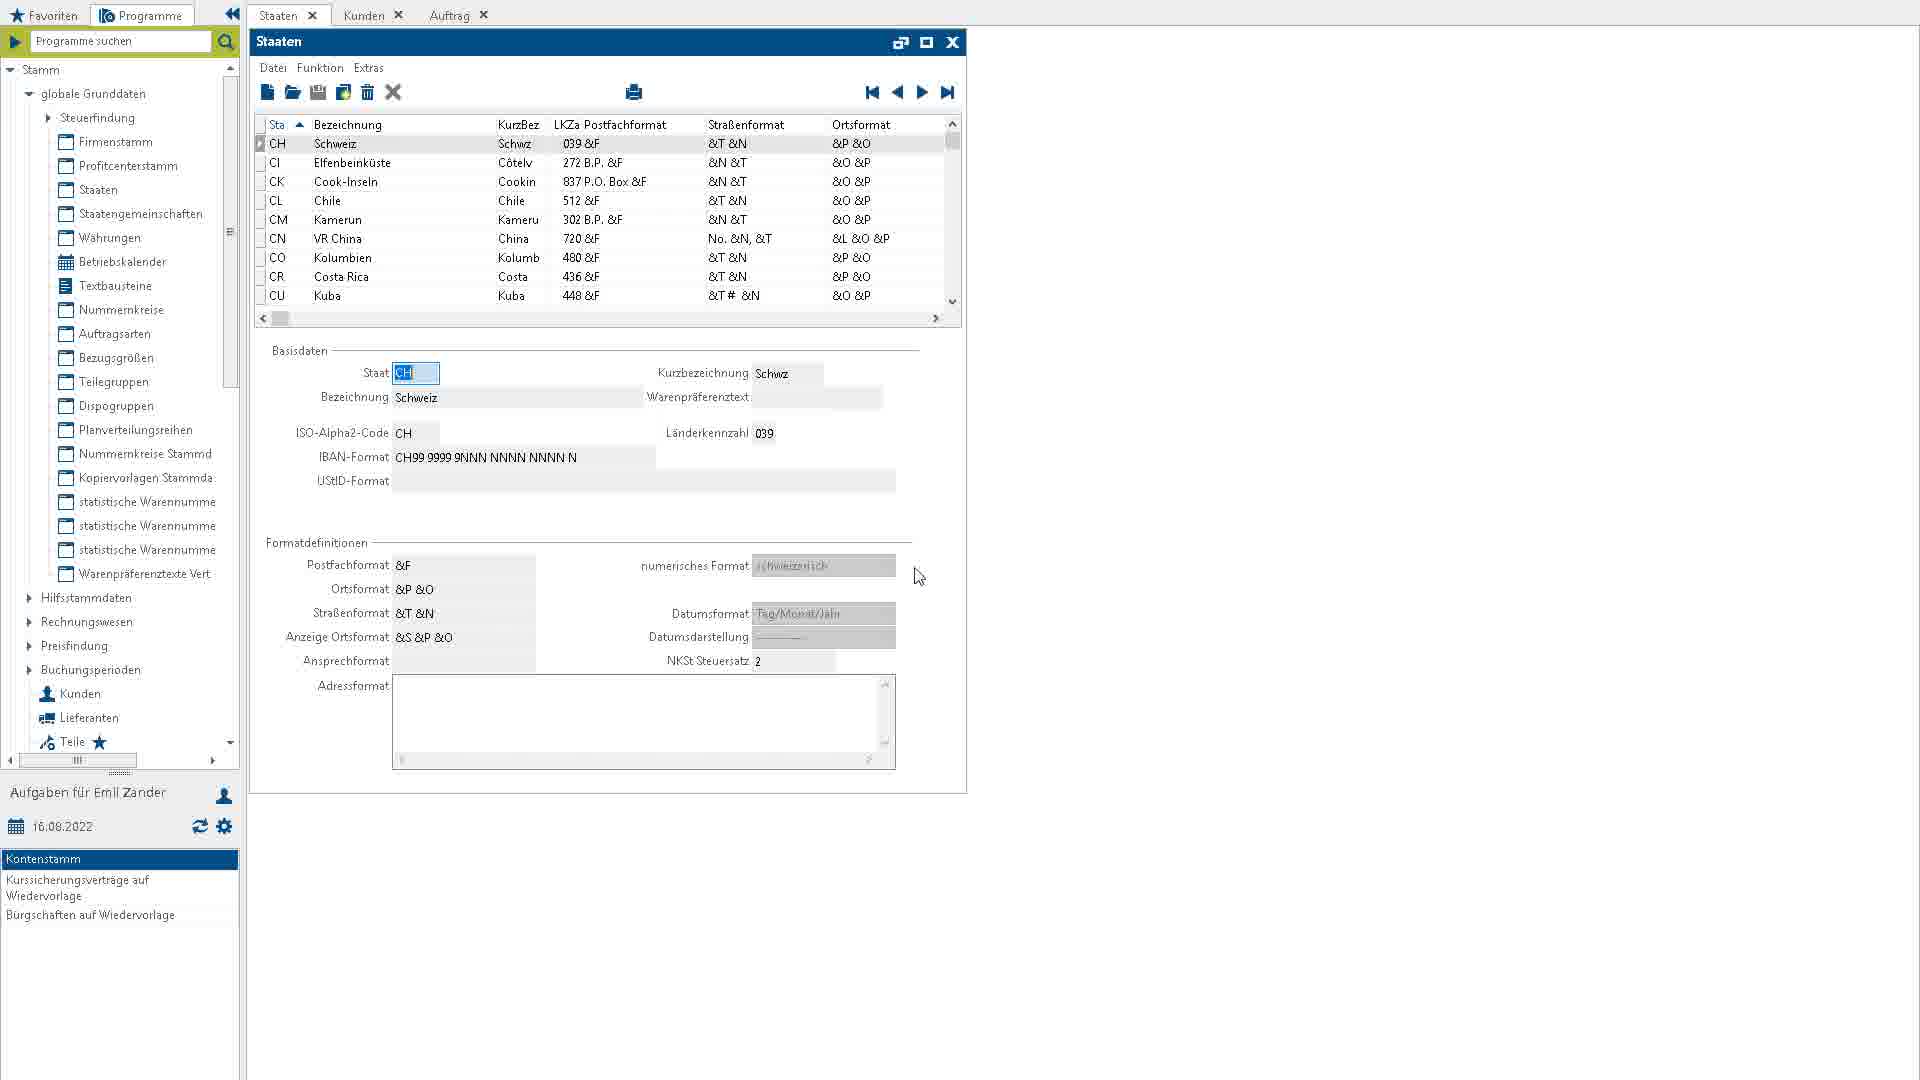1920x1080 pixels.
Task: Click the table's horizontal scrollbar thumb
Action: coord(281,318)
